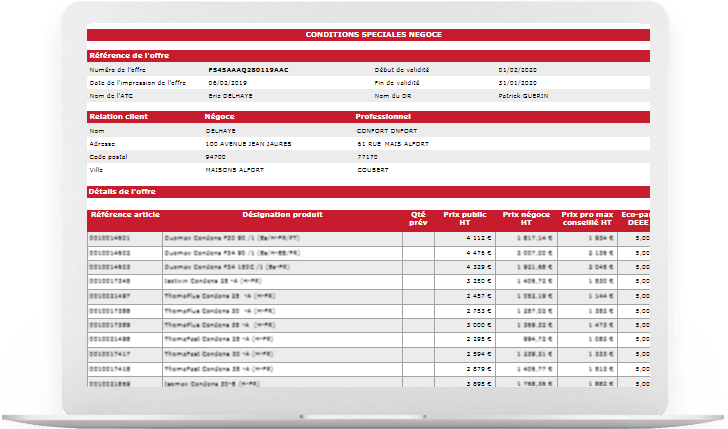
Task: Select the 'Prix pro max conseillé HT' header
Action: pyautogui.click(x=586, y=218)
